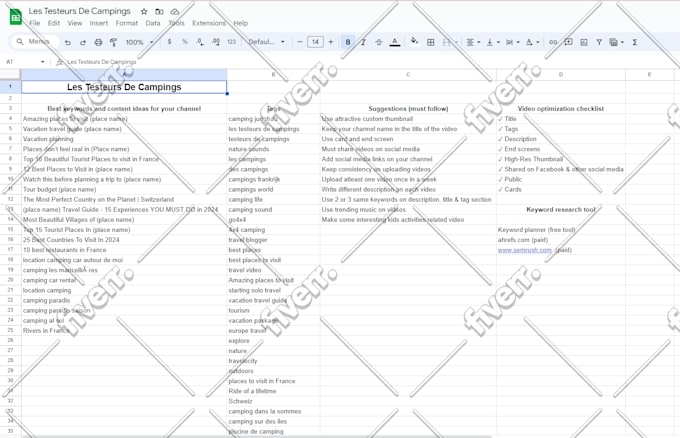680x438 pixels.
Task: Open text rotation dropdown
Action: coord(533,42)
